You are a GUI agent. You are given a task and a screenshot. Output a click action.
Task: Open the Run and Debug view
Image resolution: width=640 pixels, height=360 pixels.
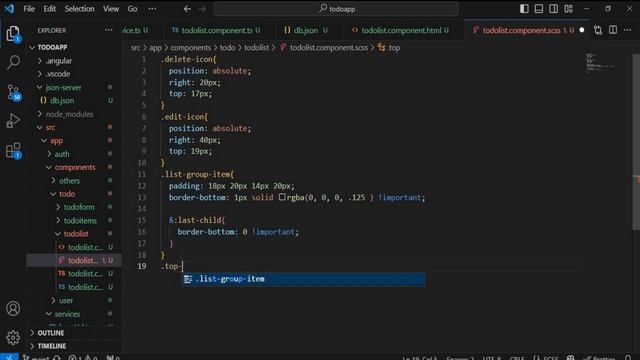tap(13, 121)
